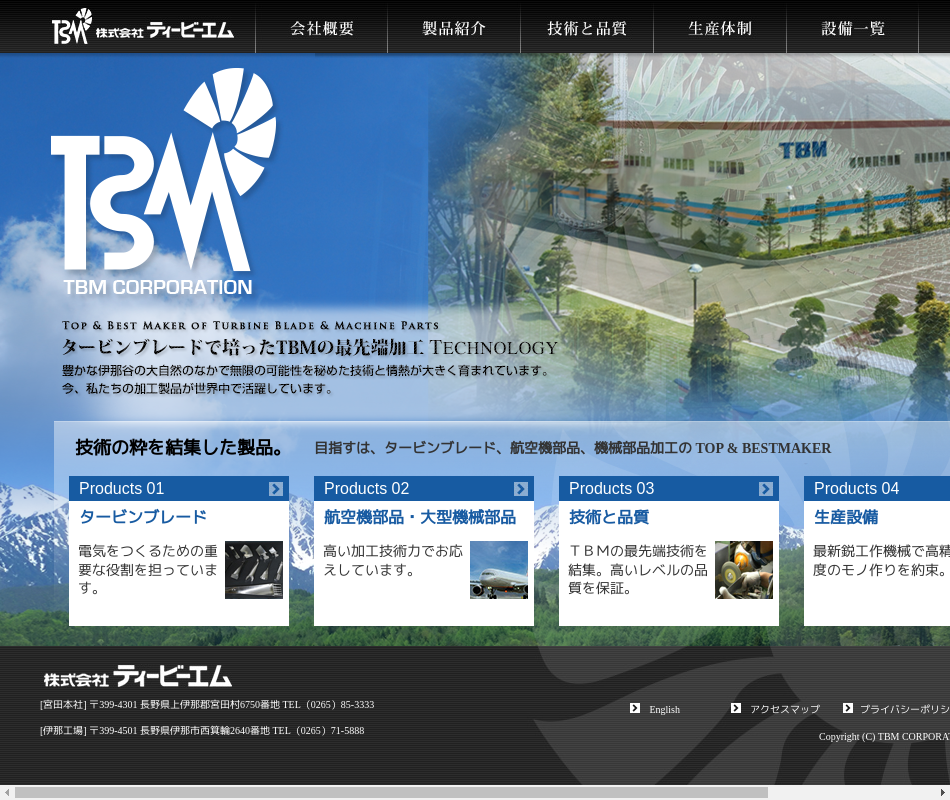Screen dimensions: 950x800
Task: Open the 会社概要 menu item
Action: 322,28
